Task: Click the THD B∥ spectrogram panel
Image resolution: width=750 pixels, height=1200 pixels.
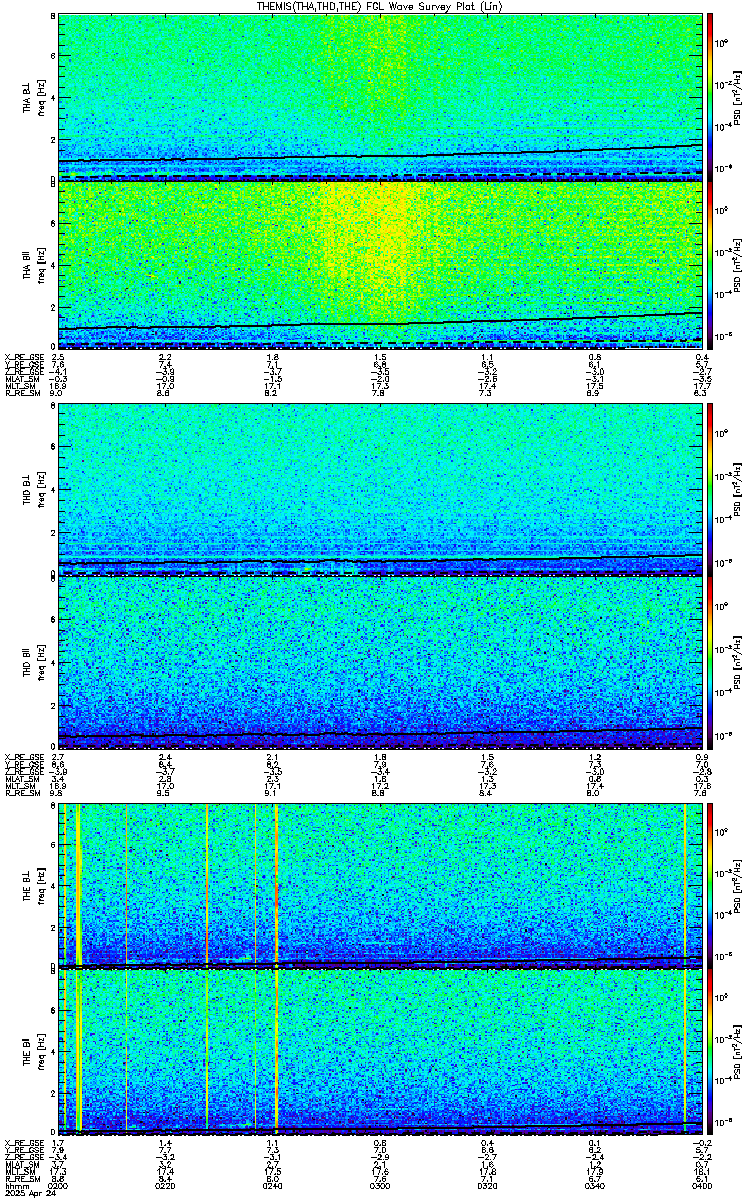Action: point(381,664)
